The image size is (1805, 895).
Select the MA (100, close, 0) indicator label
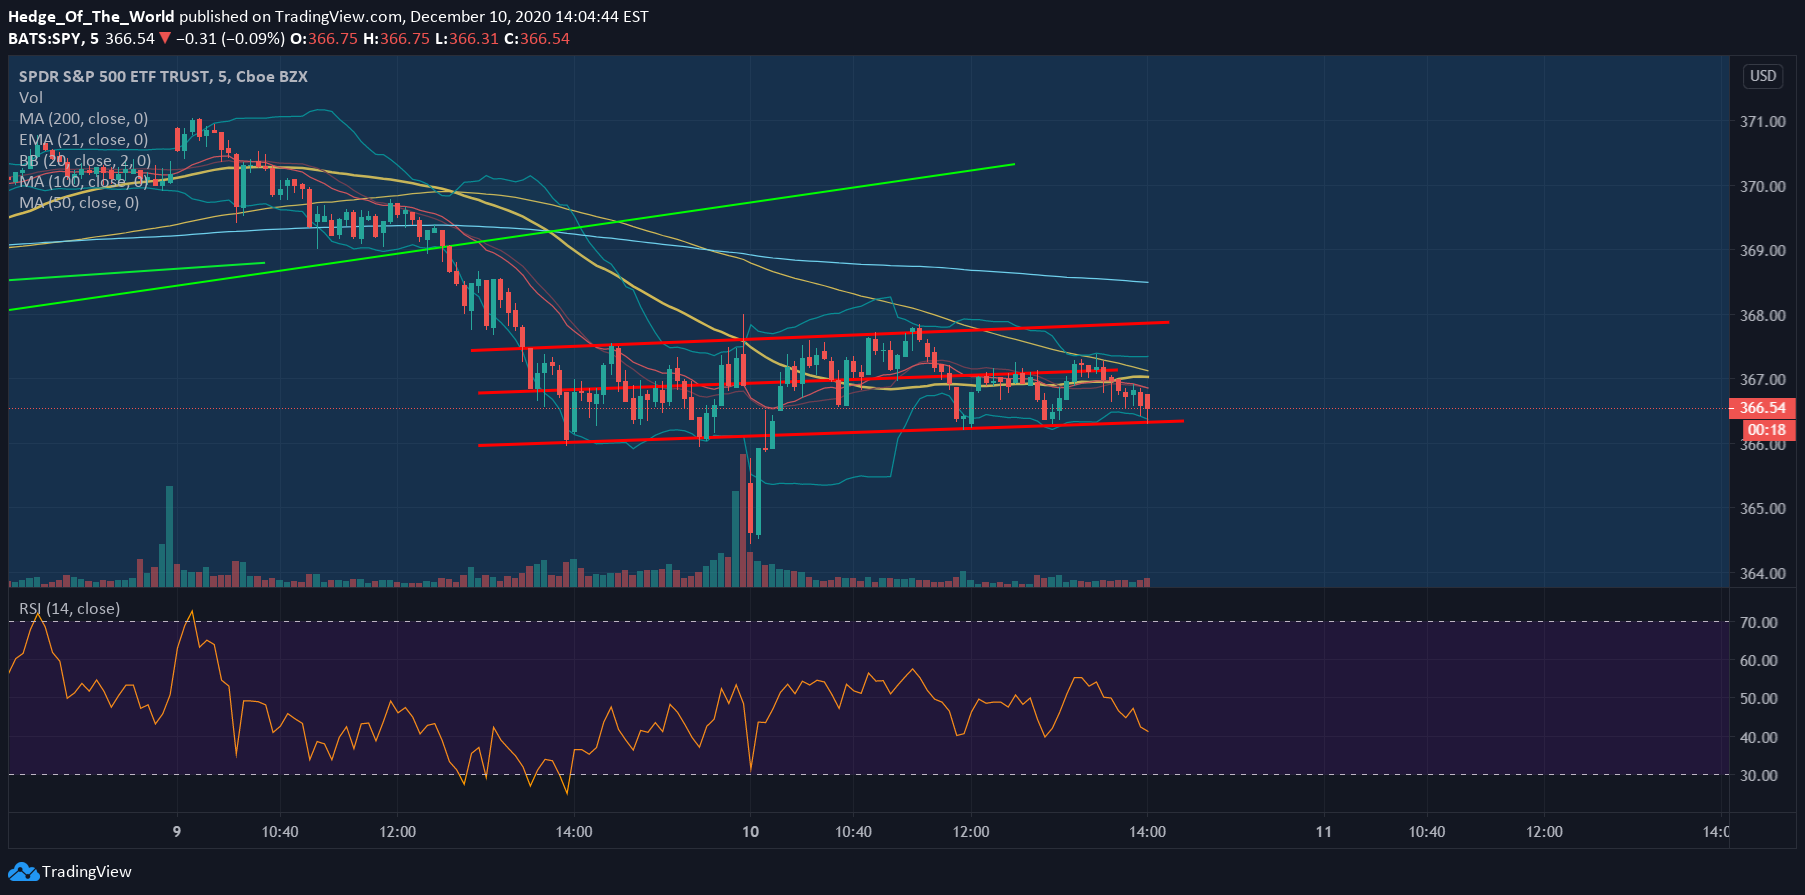pyautogui.click(x=83, y=181)
